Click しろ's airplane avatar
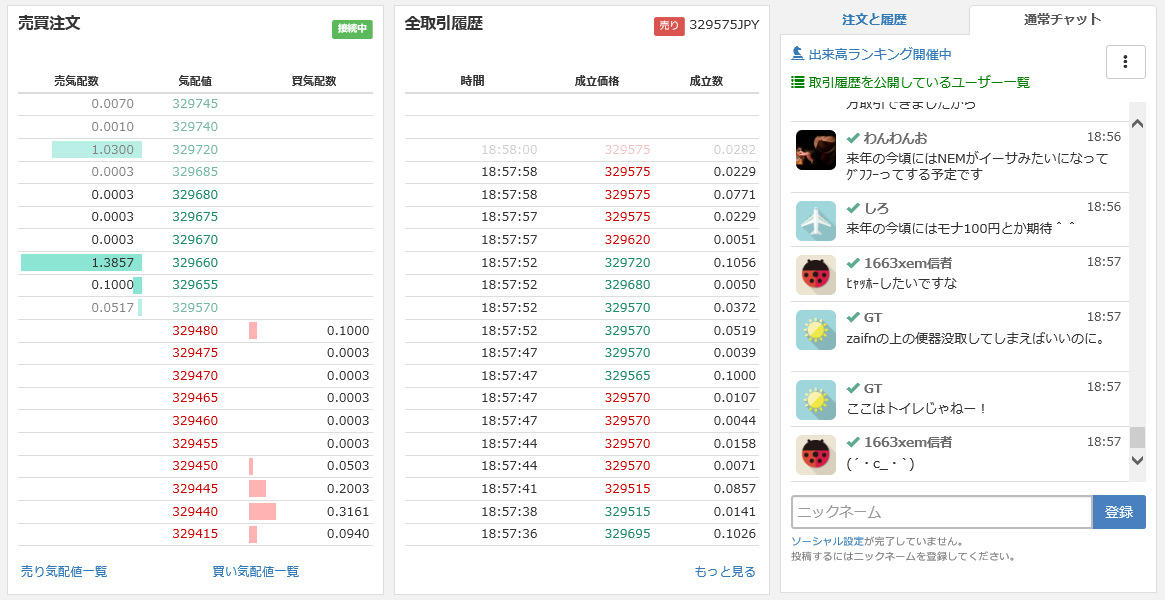 coord(815,221)
